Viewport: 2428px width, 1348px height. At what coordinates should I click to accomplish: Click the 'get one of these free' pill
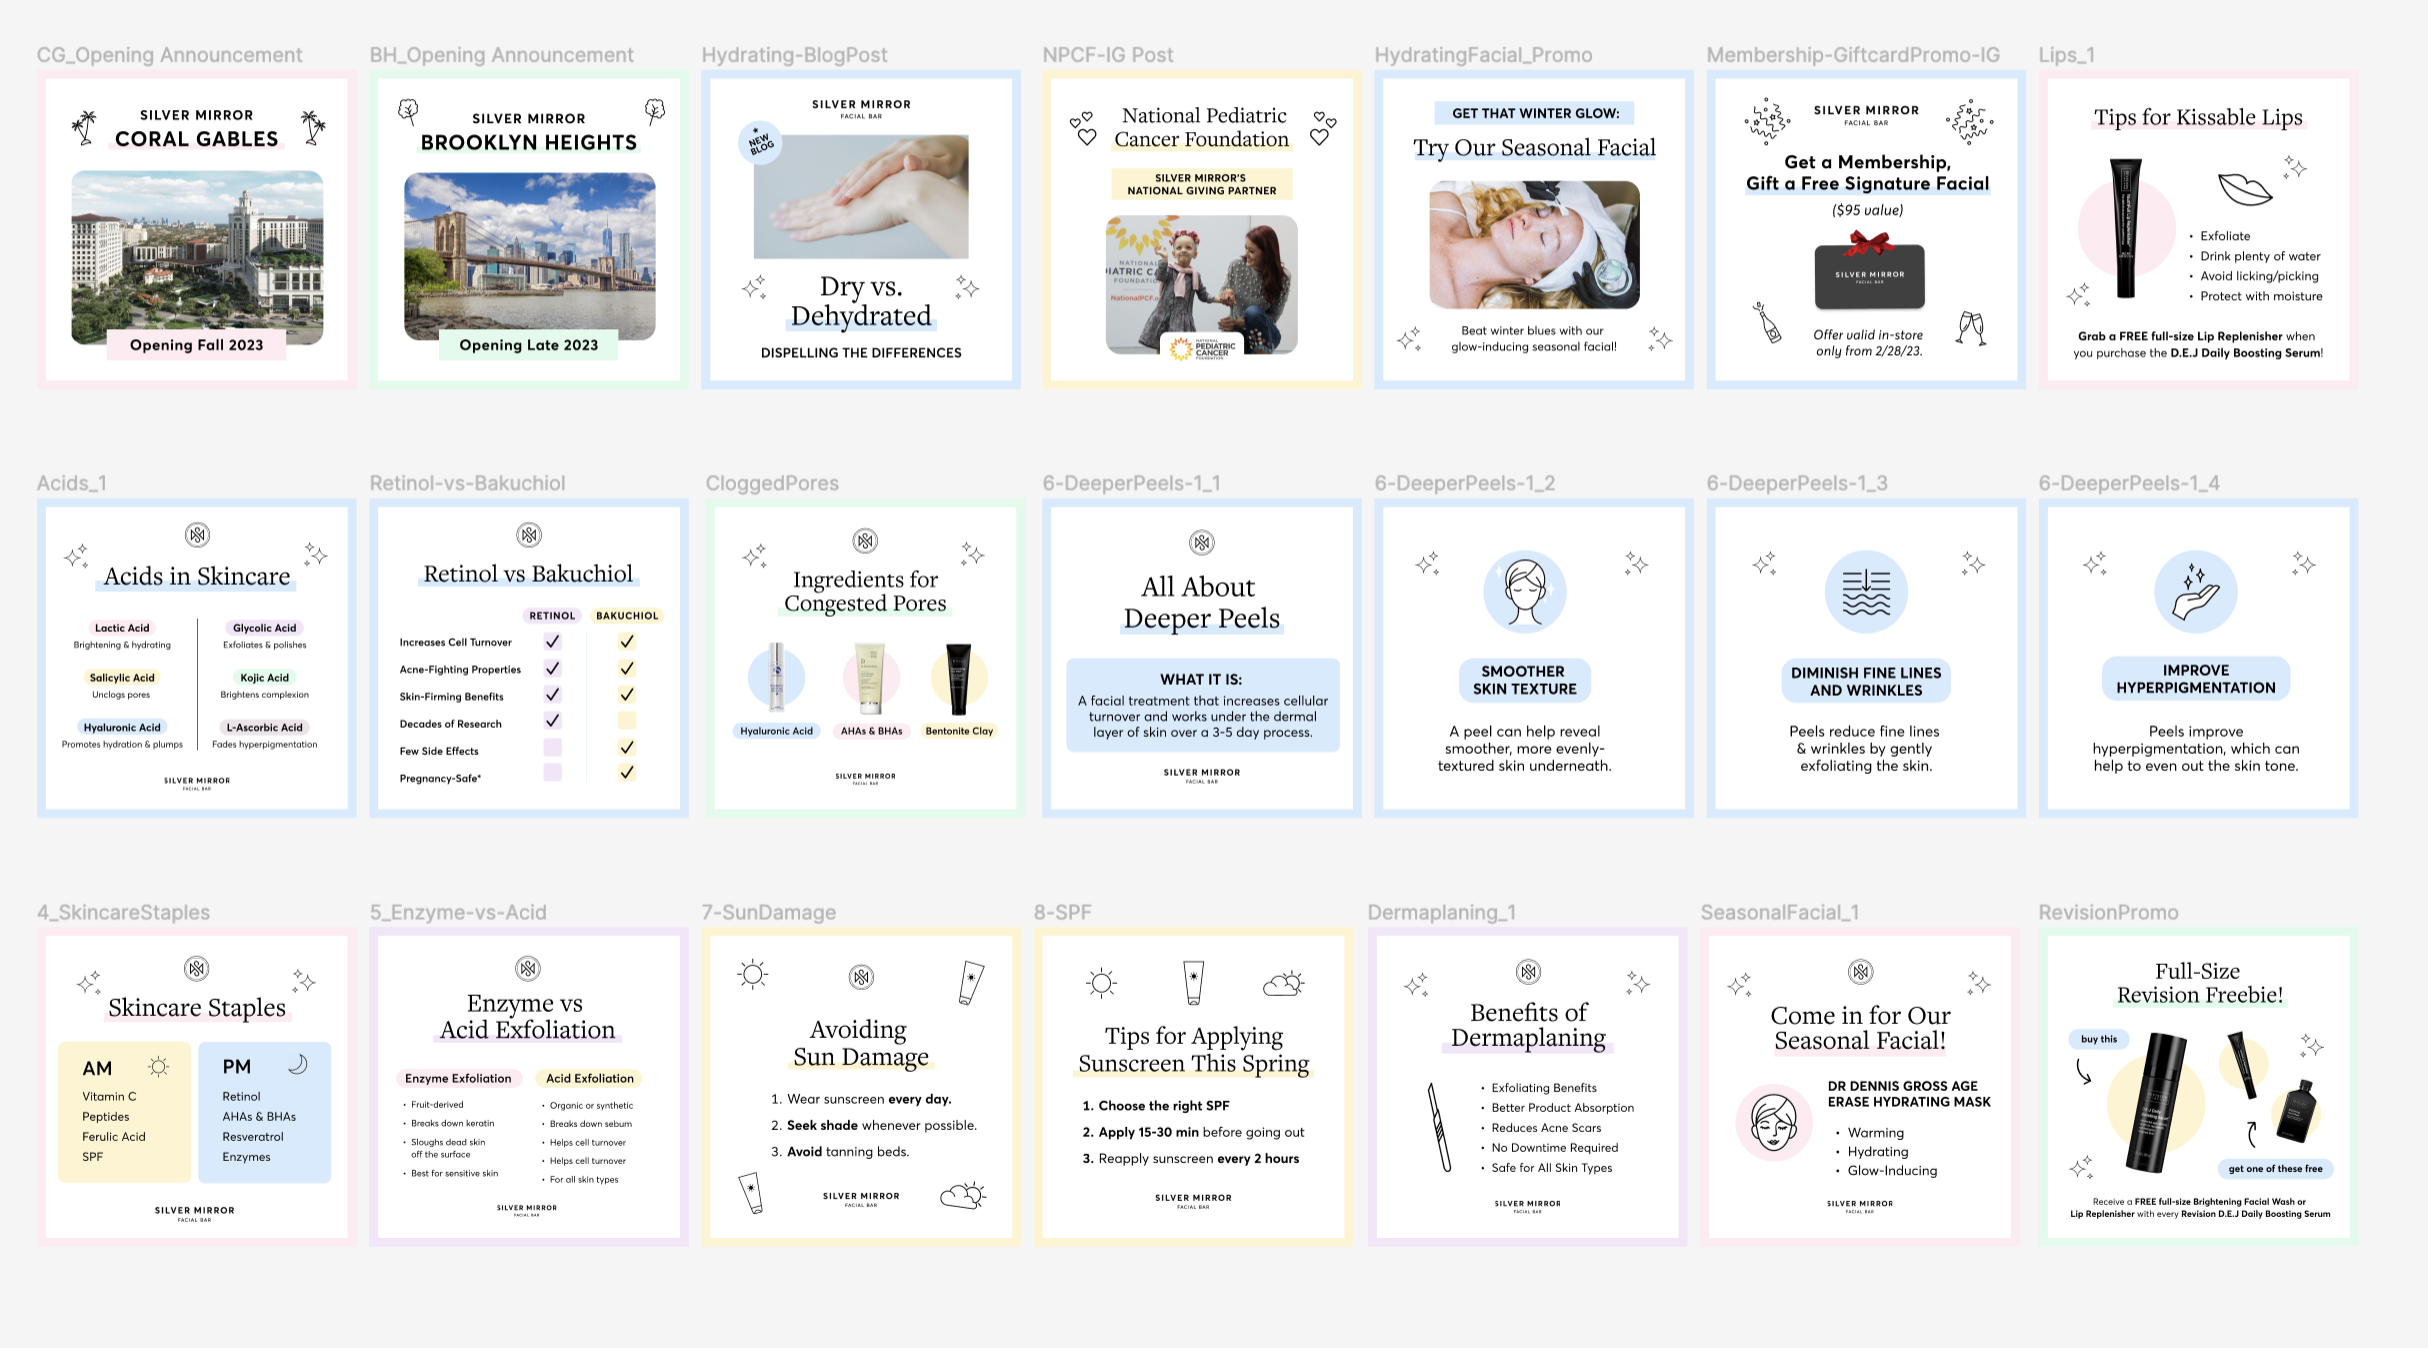click(x=2275, y=1168)
